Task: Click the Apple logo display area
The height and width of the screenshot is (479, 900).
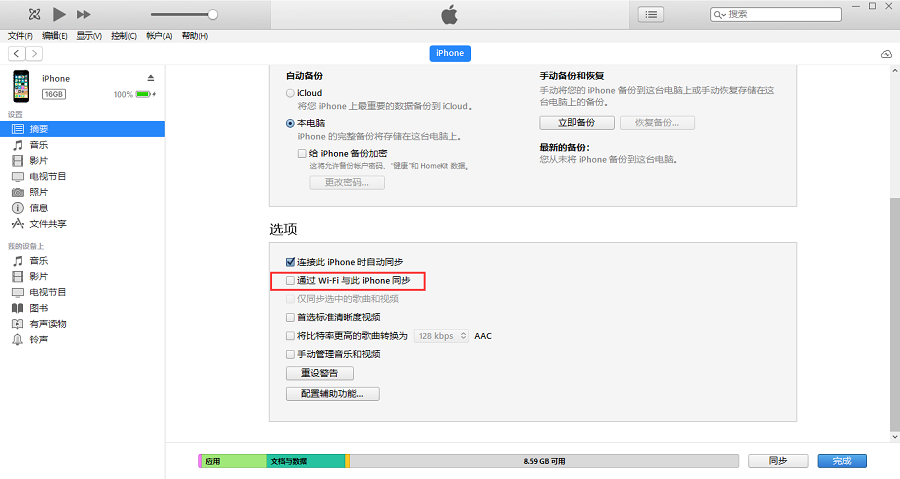Action: click(450, 14)
